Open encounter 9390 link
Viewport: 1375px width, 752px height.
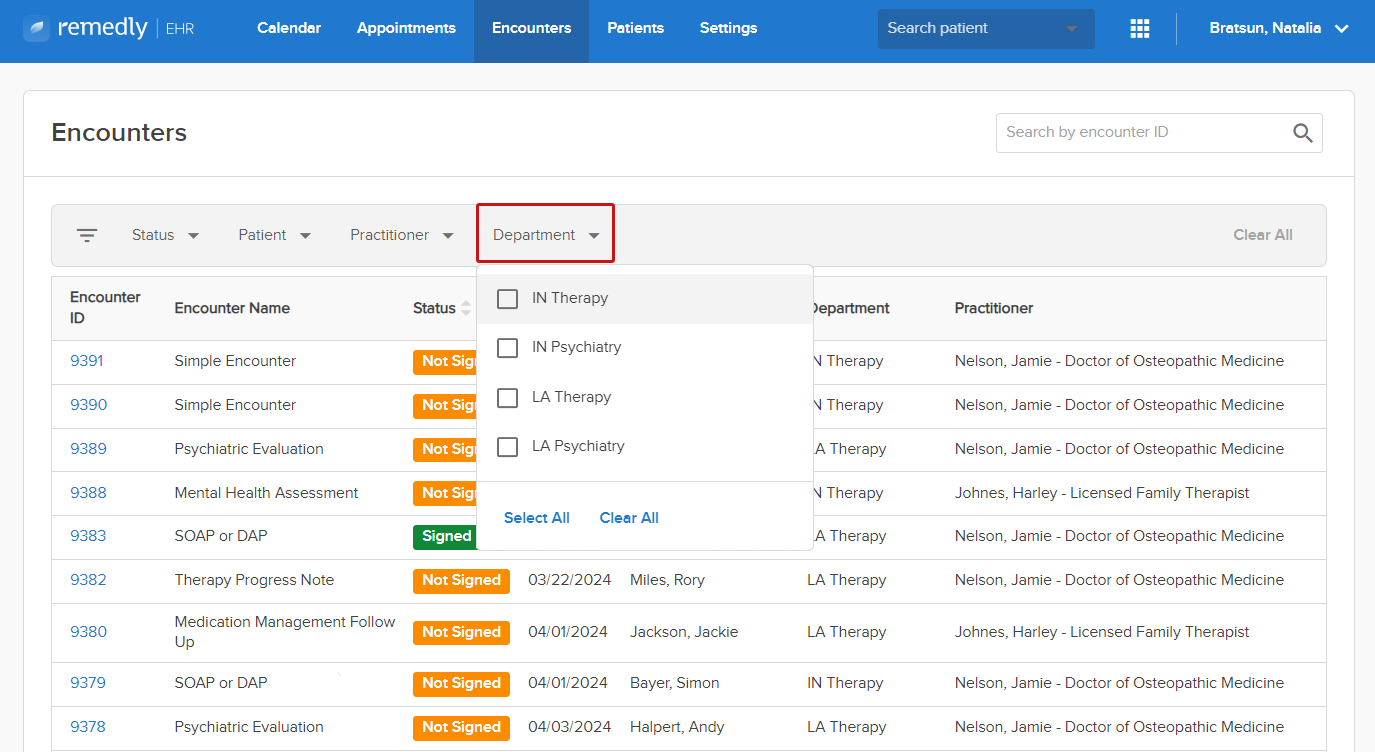88,405
